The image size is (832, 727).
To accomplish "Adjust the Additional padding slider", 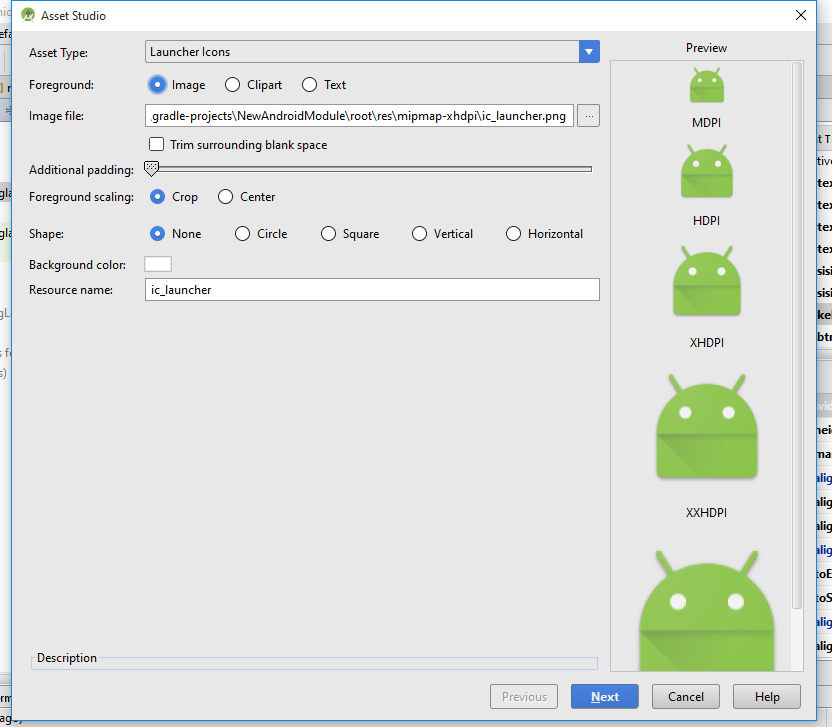I will pos(152,168).
